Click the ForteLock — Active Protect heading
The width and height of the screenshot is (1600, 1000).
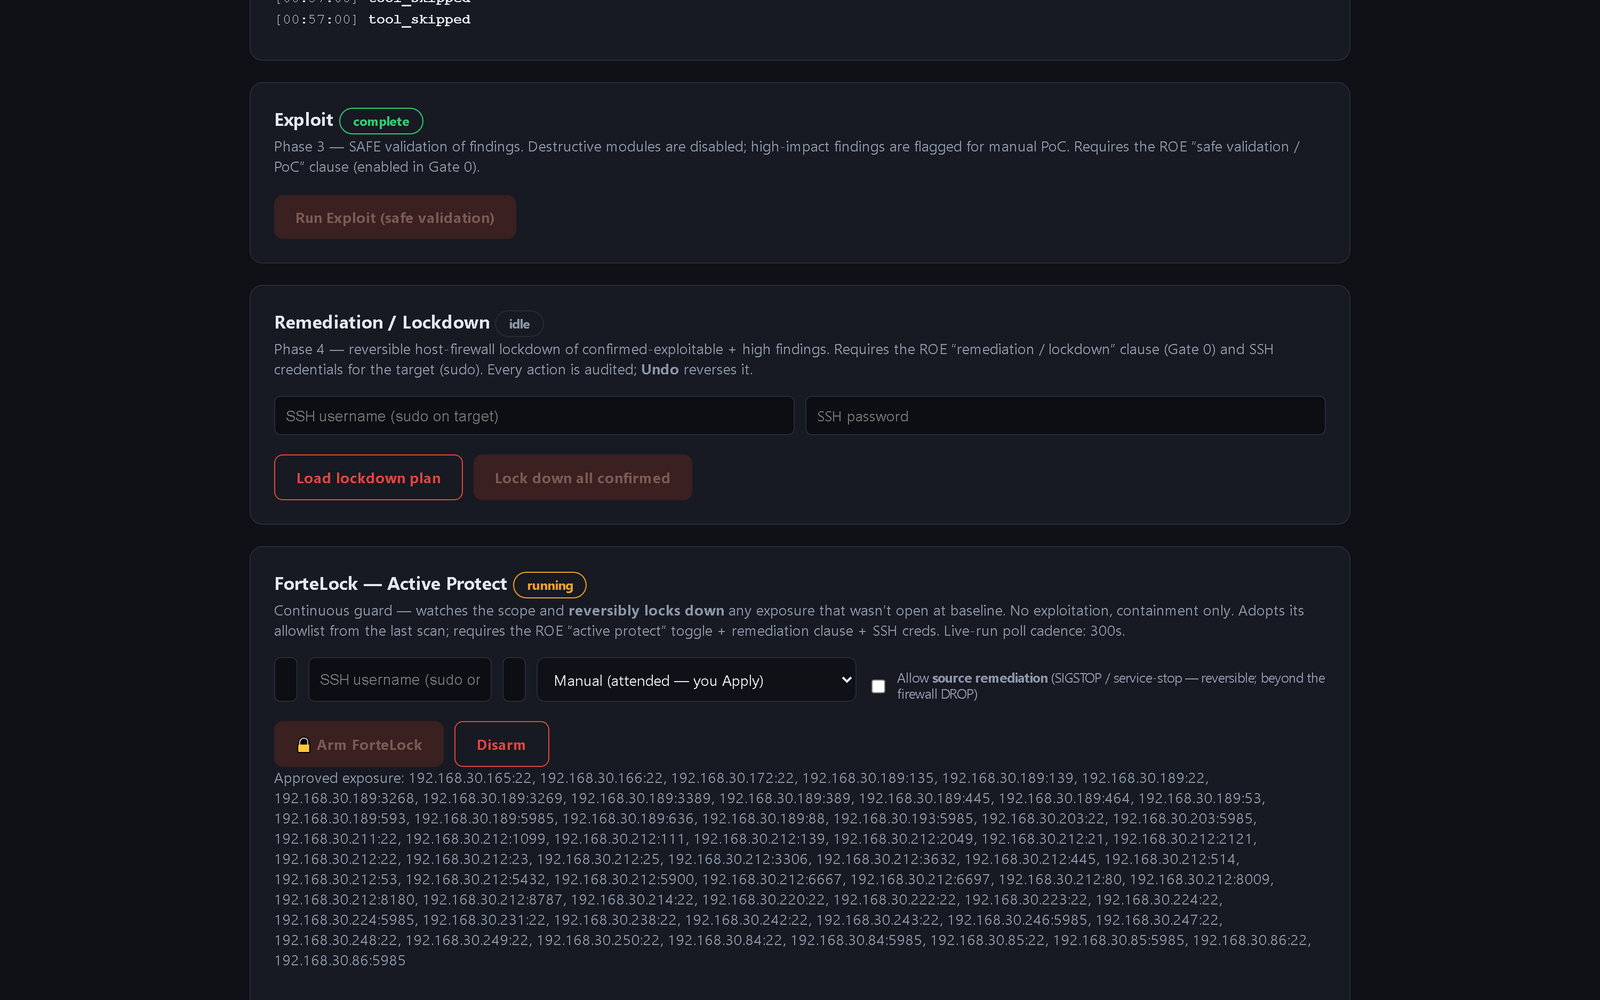click(391, 584)
